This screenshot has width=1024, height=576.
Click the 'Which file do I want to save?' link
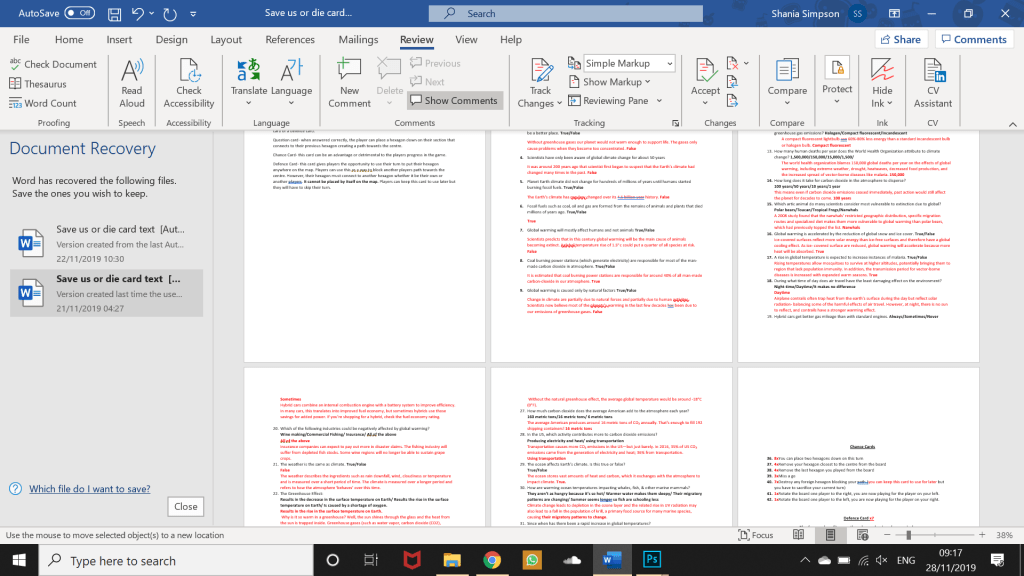click(x=90, y=489)
